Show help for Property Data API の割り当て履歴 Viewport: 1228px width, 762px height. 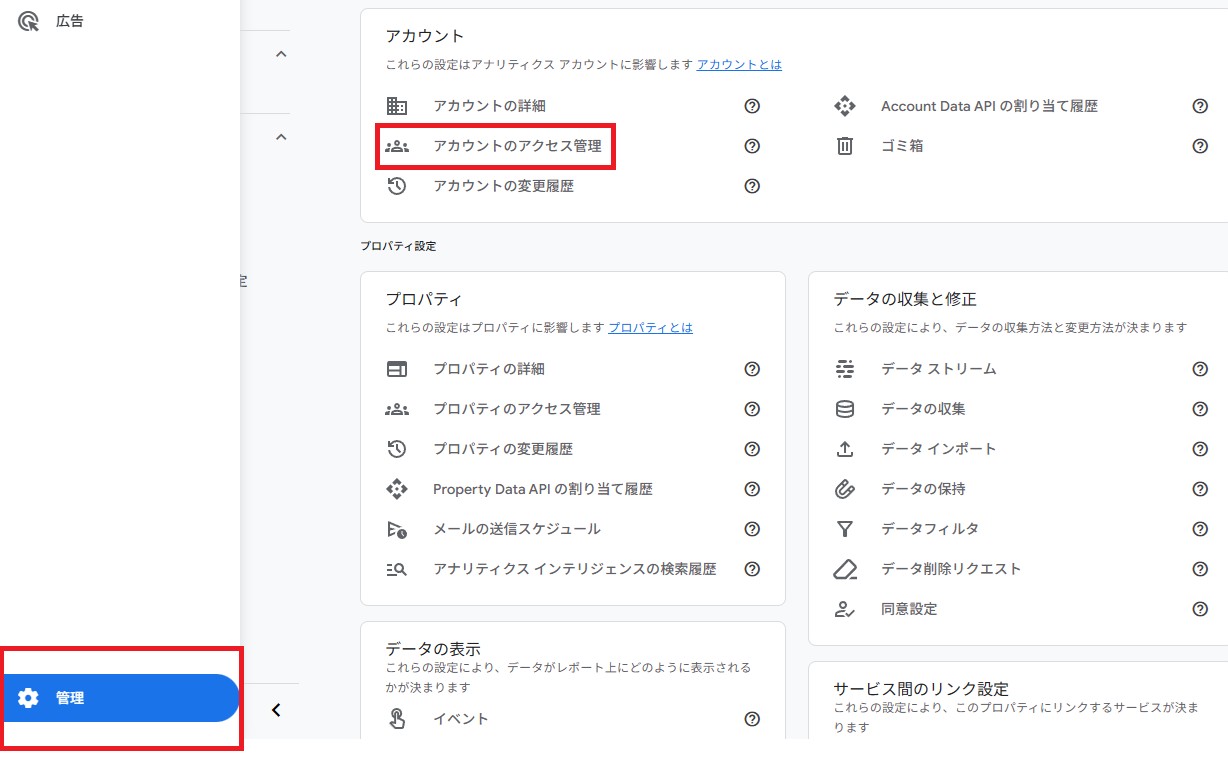coord(752,489)
